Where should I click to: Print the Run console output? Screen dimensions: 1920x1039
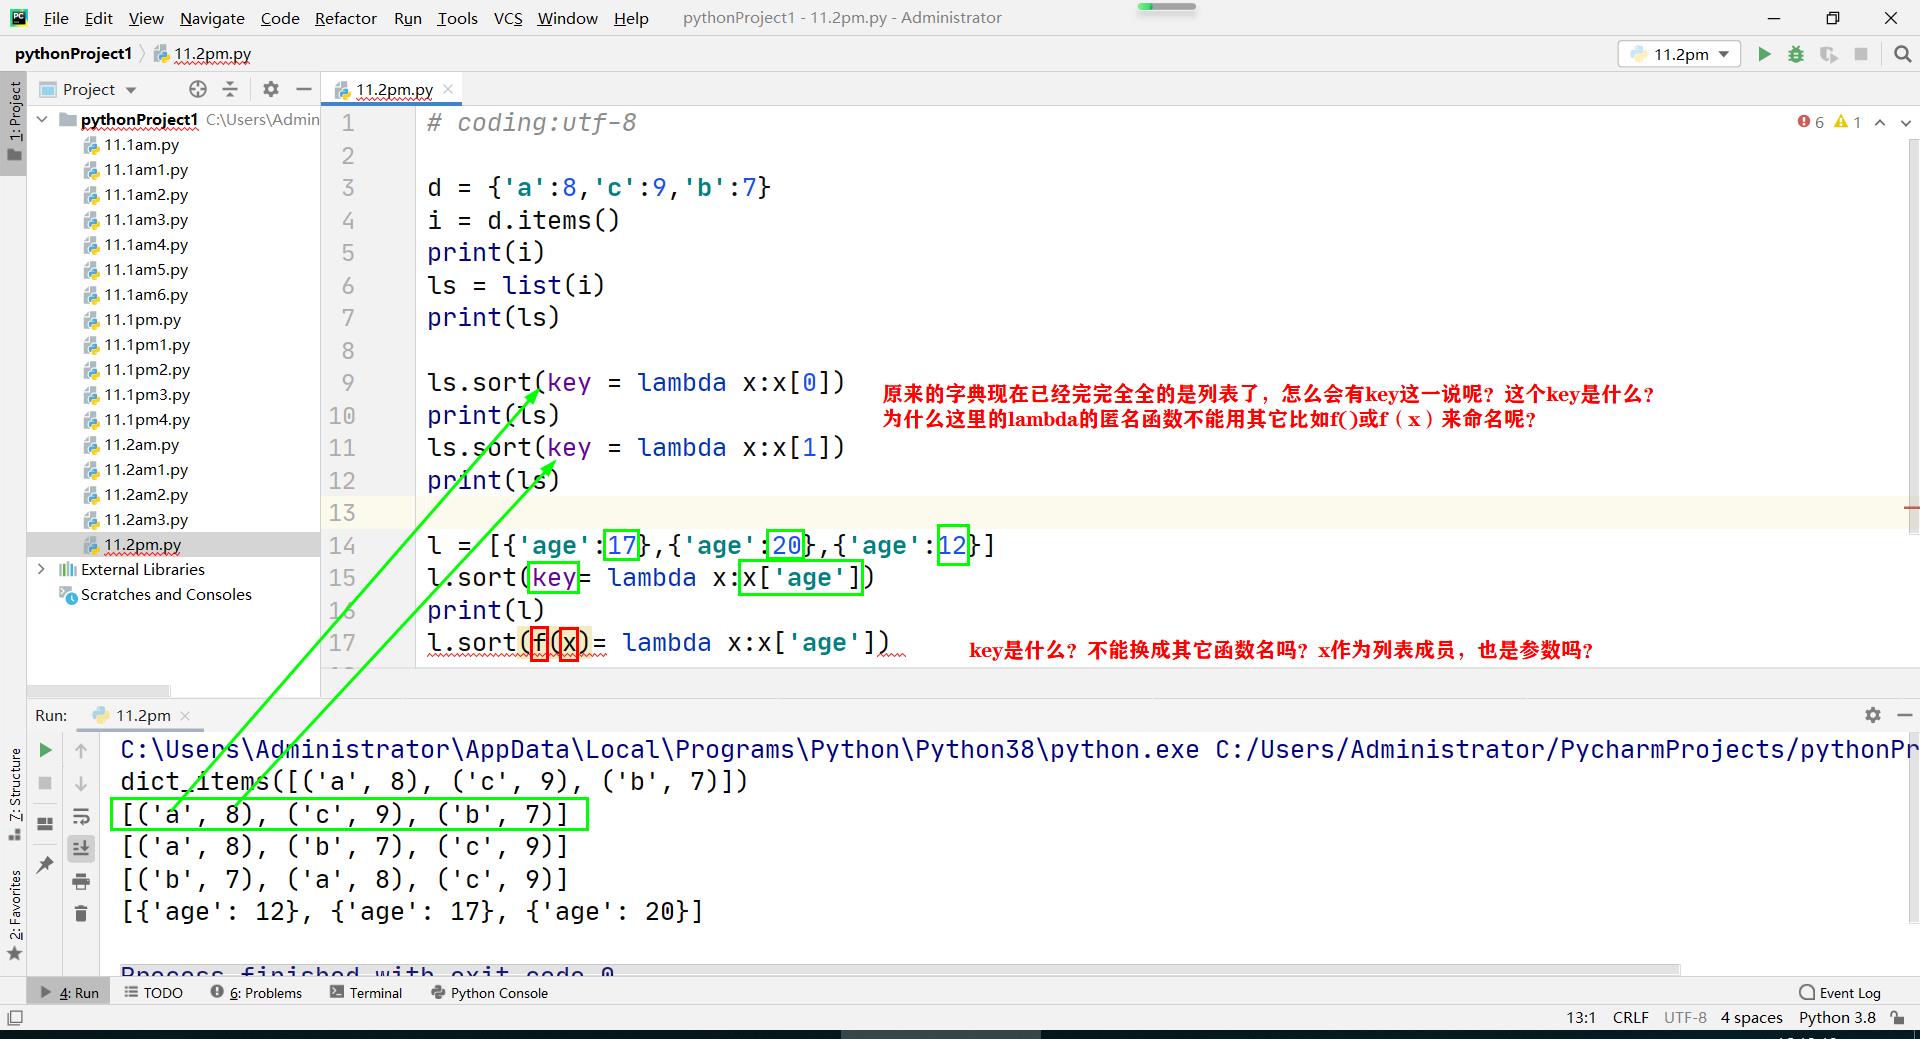tap(81, 881)
